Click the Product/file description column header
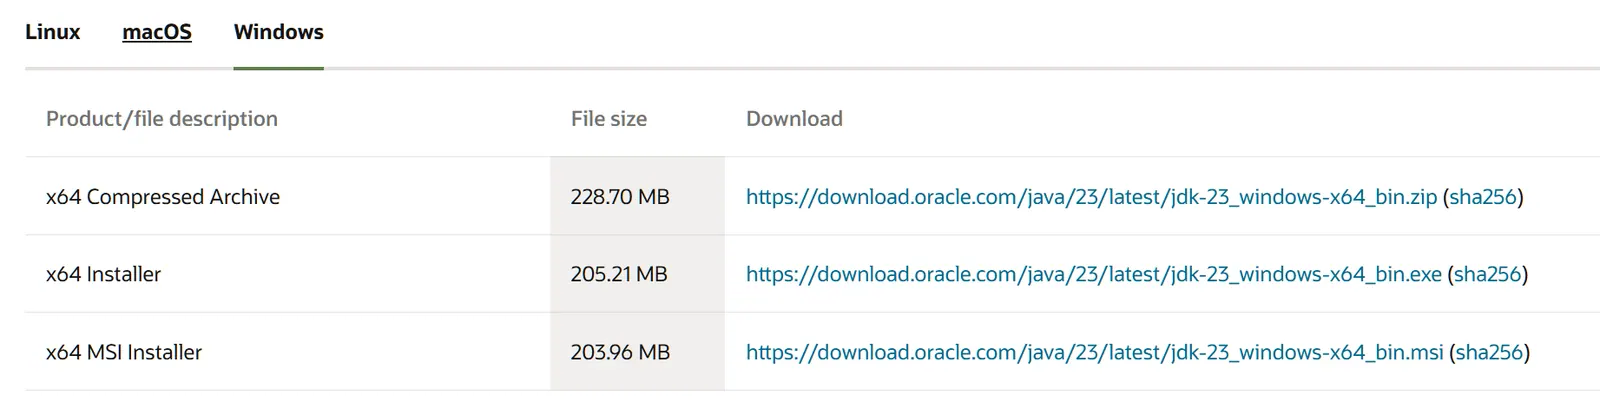The width and height of the screenshot is (1600, 402). tap(162, 119)
